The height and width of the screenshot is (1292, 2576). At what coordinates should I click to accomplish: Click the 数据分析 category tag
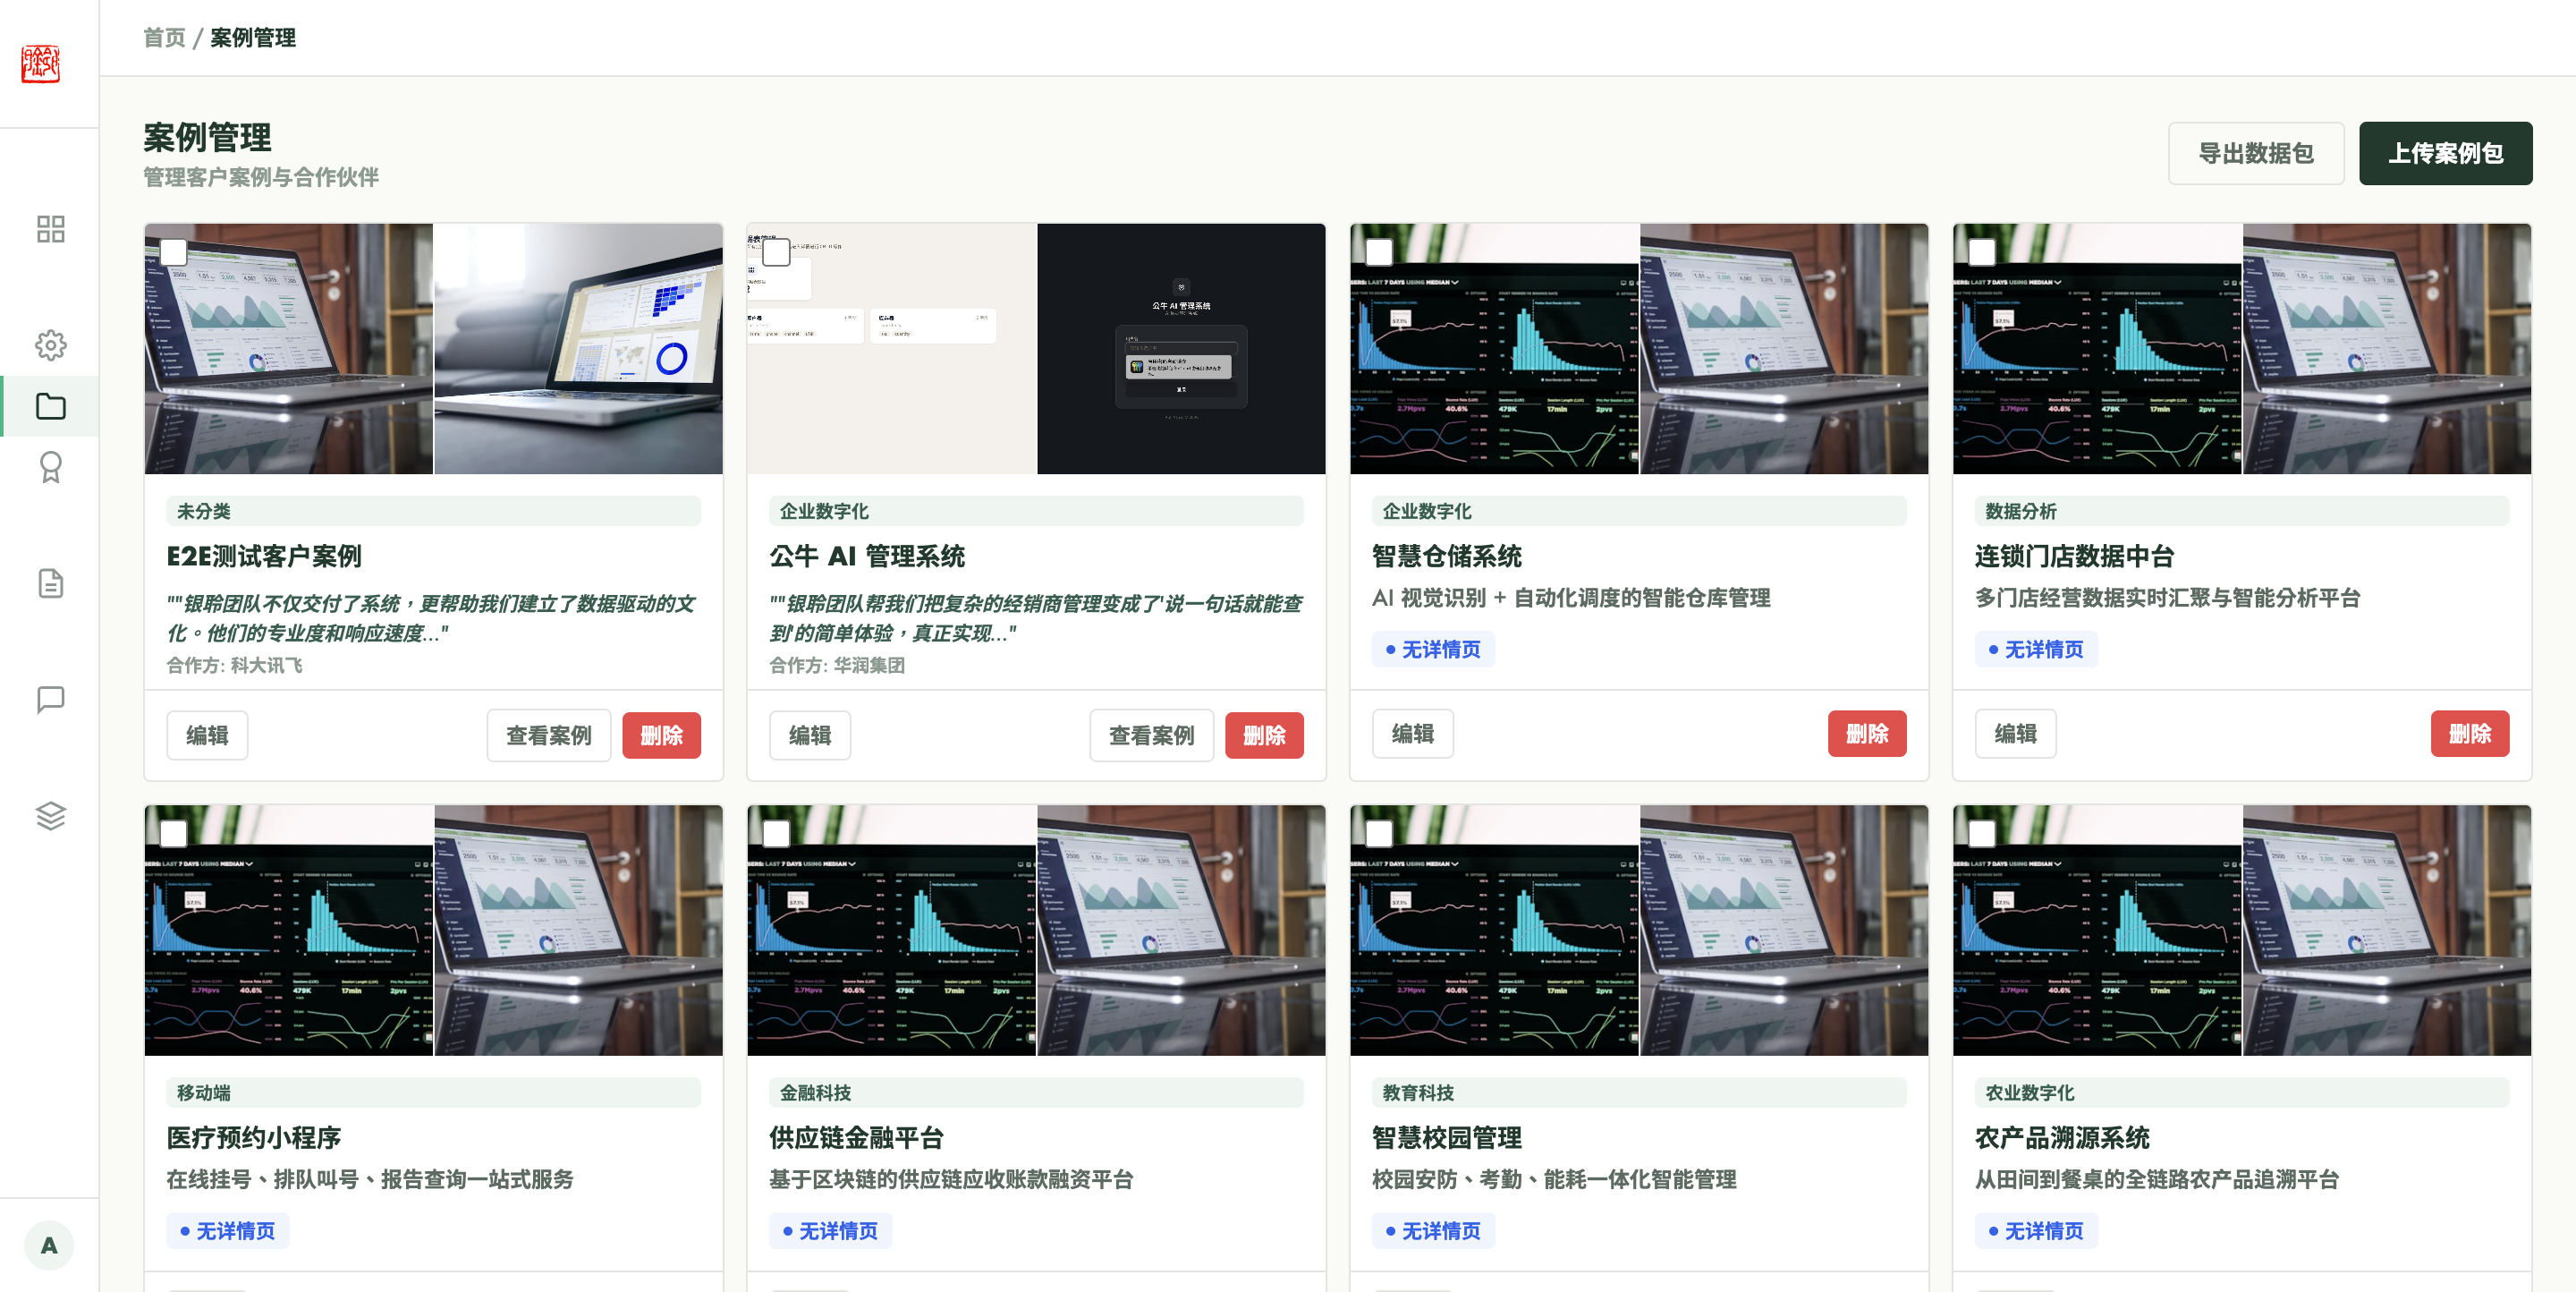pos(2242,511)
